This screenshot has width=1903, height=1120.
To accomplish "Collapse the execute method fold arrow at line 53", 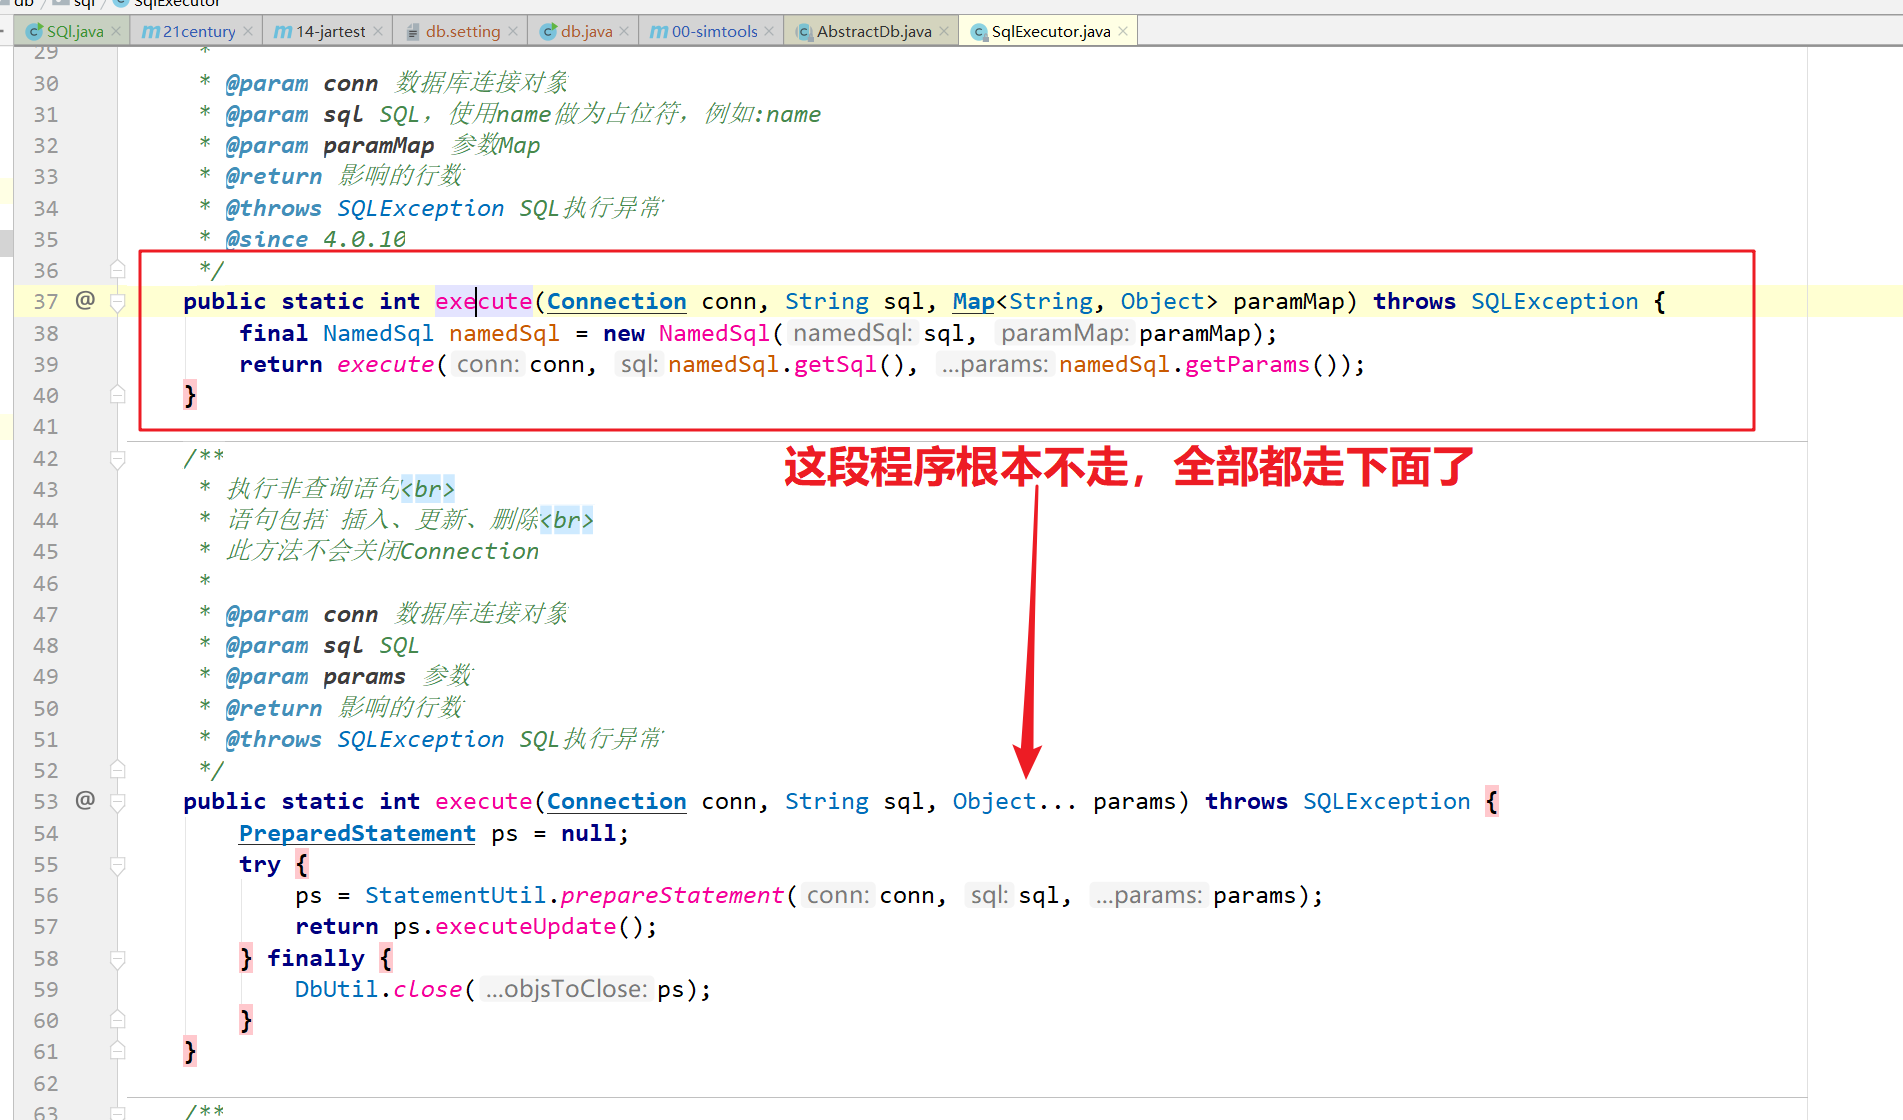I will point(117,801).
